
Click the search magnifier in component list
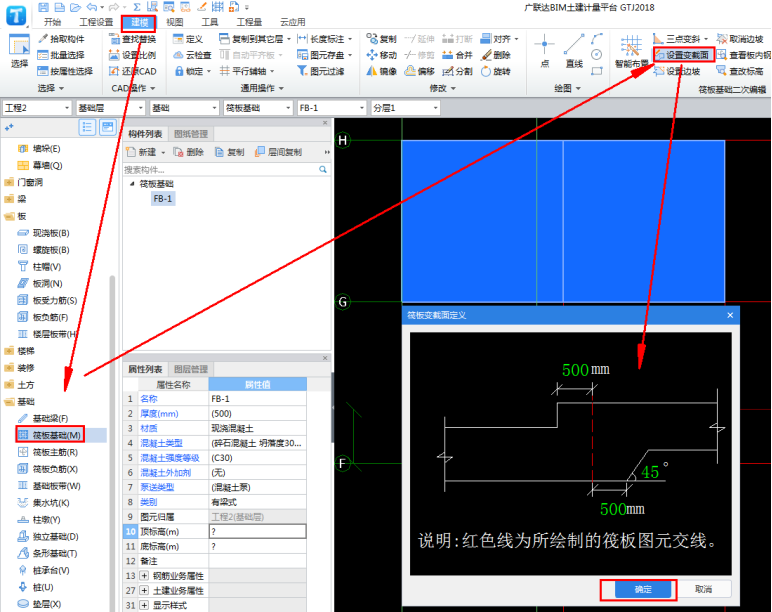(x=323, y=169)
